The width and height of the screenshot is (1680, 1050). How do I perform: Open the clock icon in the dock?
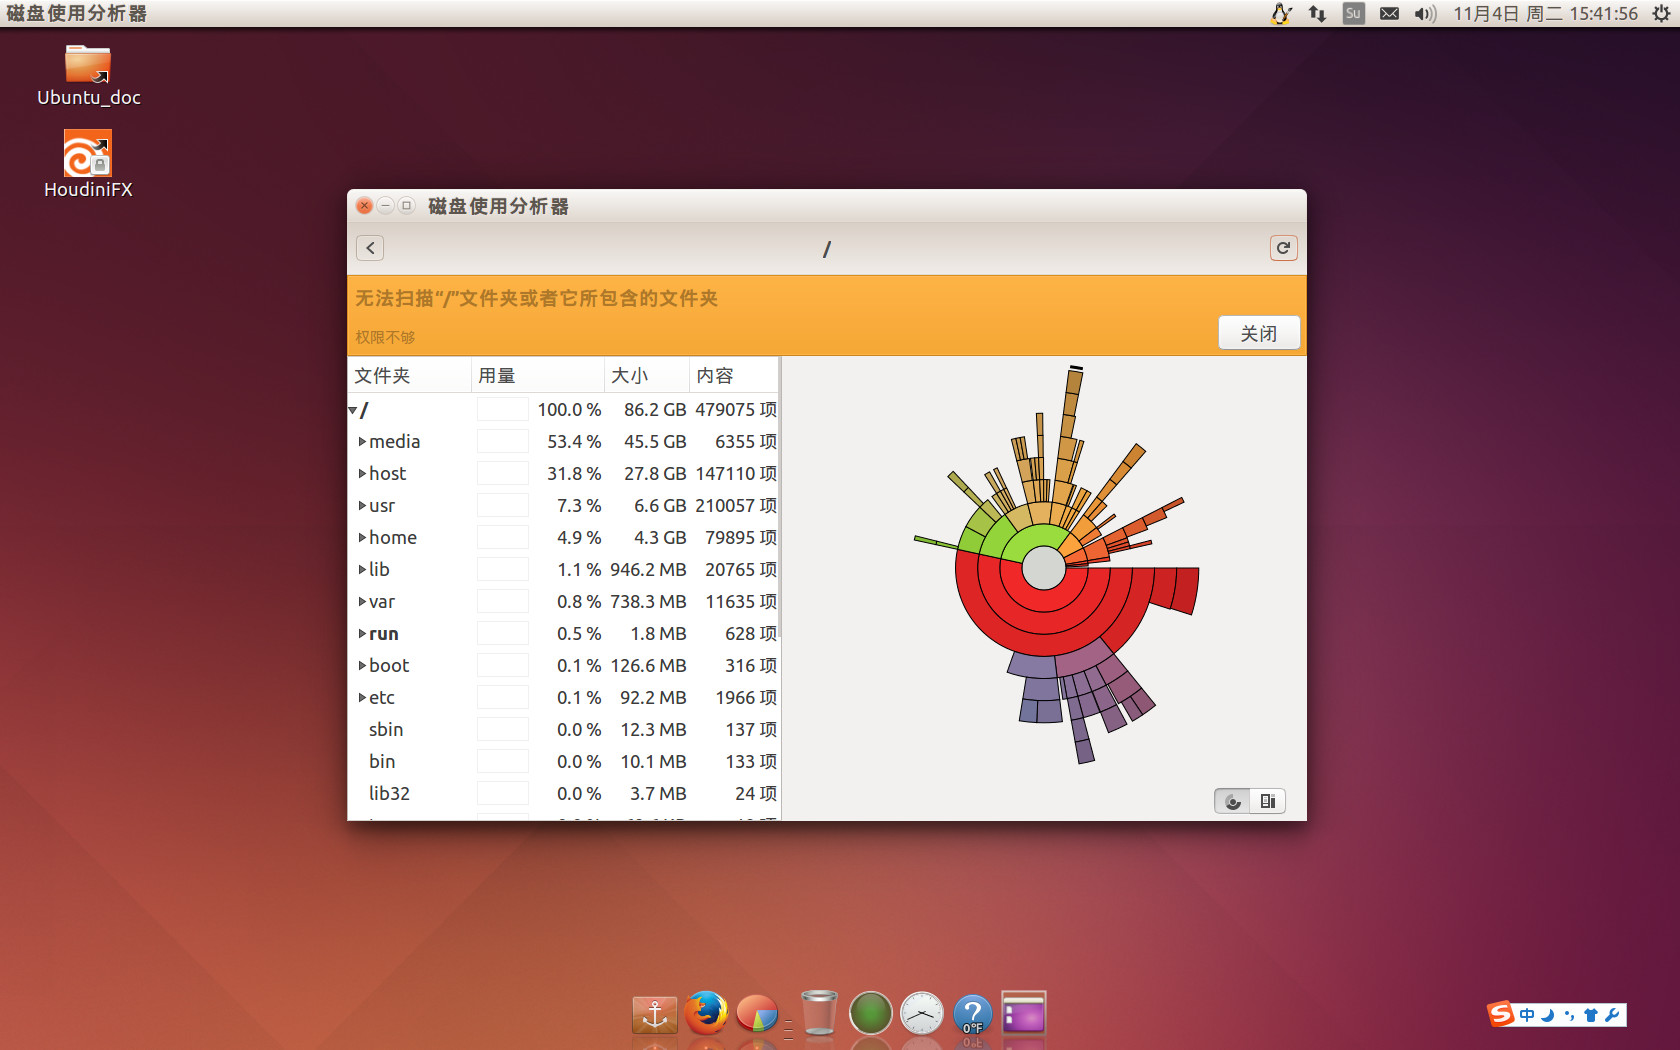click(x=922, y=1013)
